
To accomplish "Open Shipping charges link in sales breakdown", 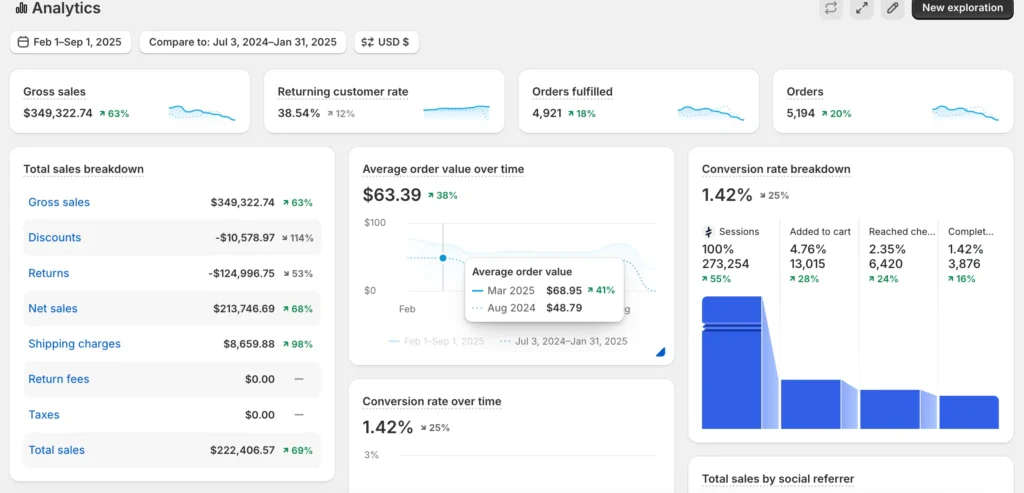I will pyautogui.click(x=74, y=344).
